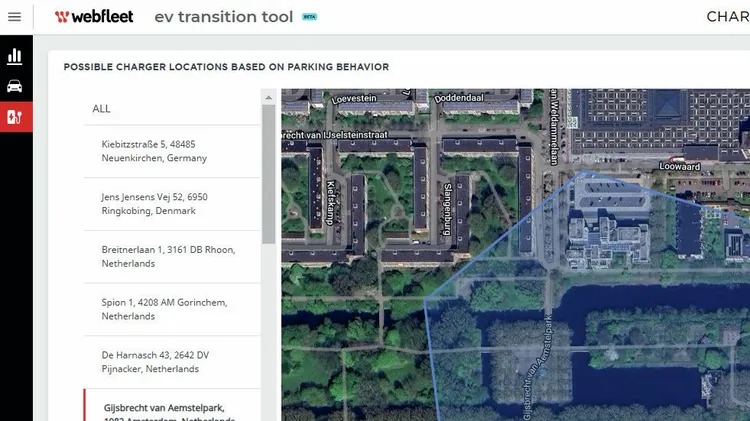This screenshot has width=750, height=421.
Task: Click the Kiefskamp street label on map
Action: pos(330,203)
